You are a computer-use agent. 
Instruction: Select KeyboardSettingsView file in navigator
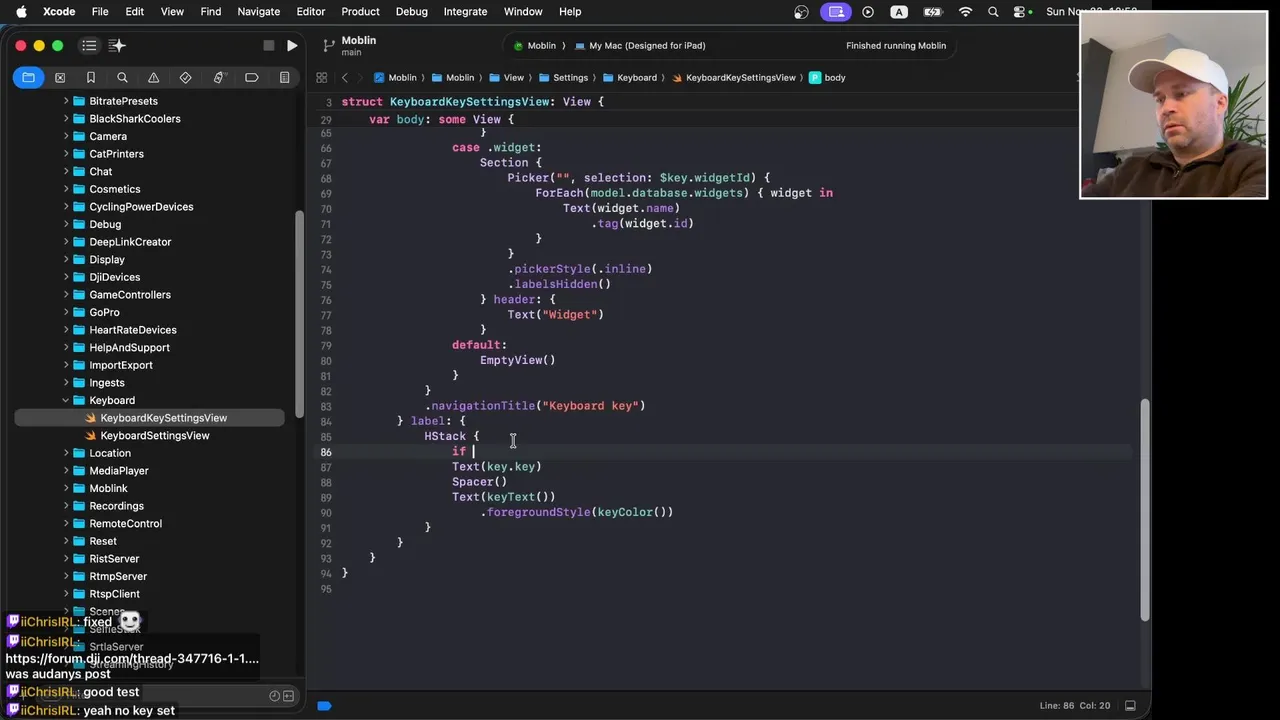(x=155, y=436)
